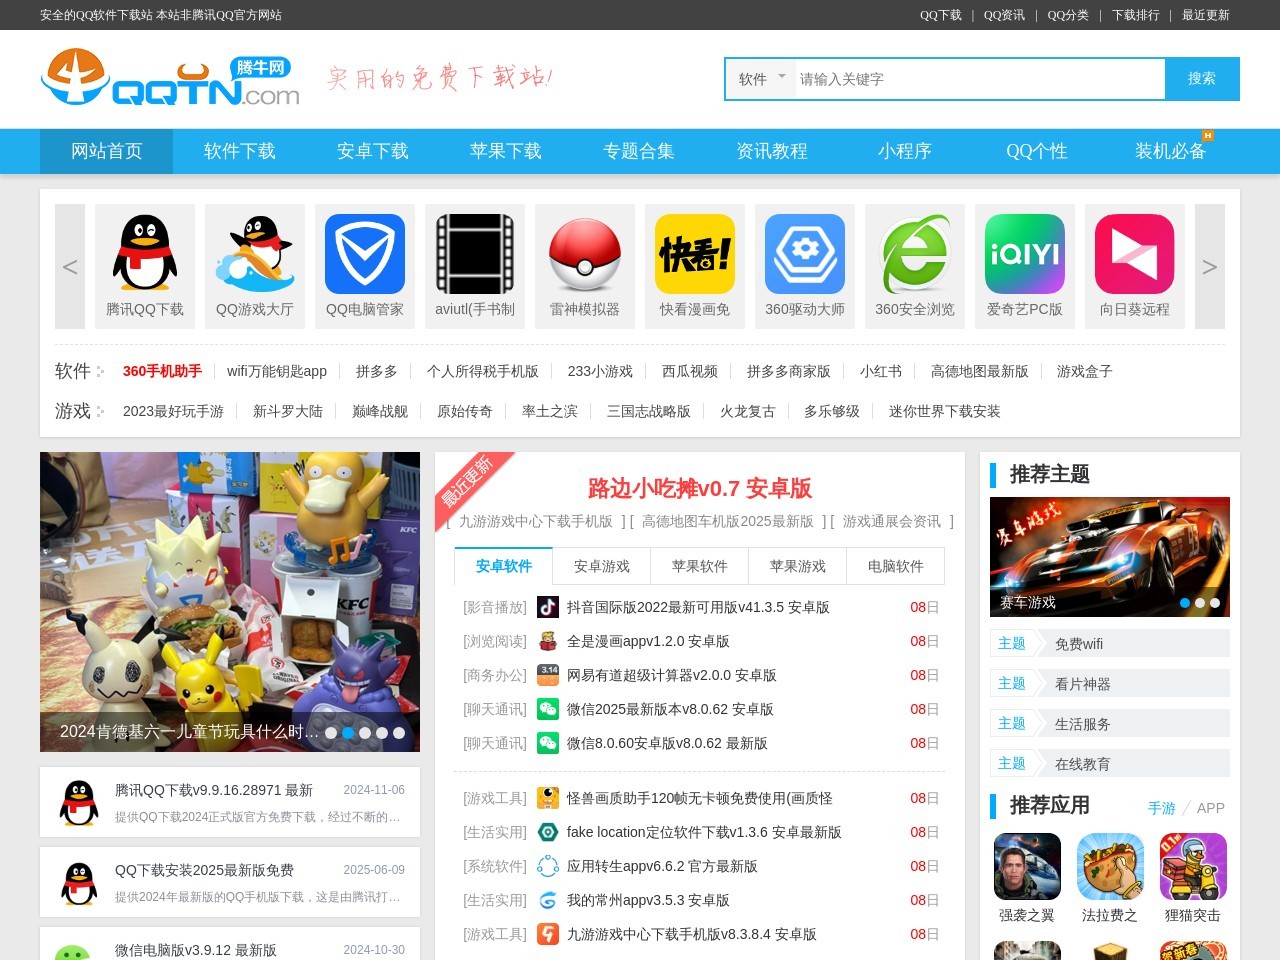This screenshot has width=1280, height=960.
Task: Advance the icon carousel with the right arrow
Action: 1210,266
